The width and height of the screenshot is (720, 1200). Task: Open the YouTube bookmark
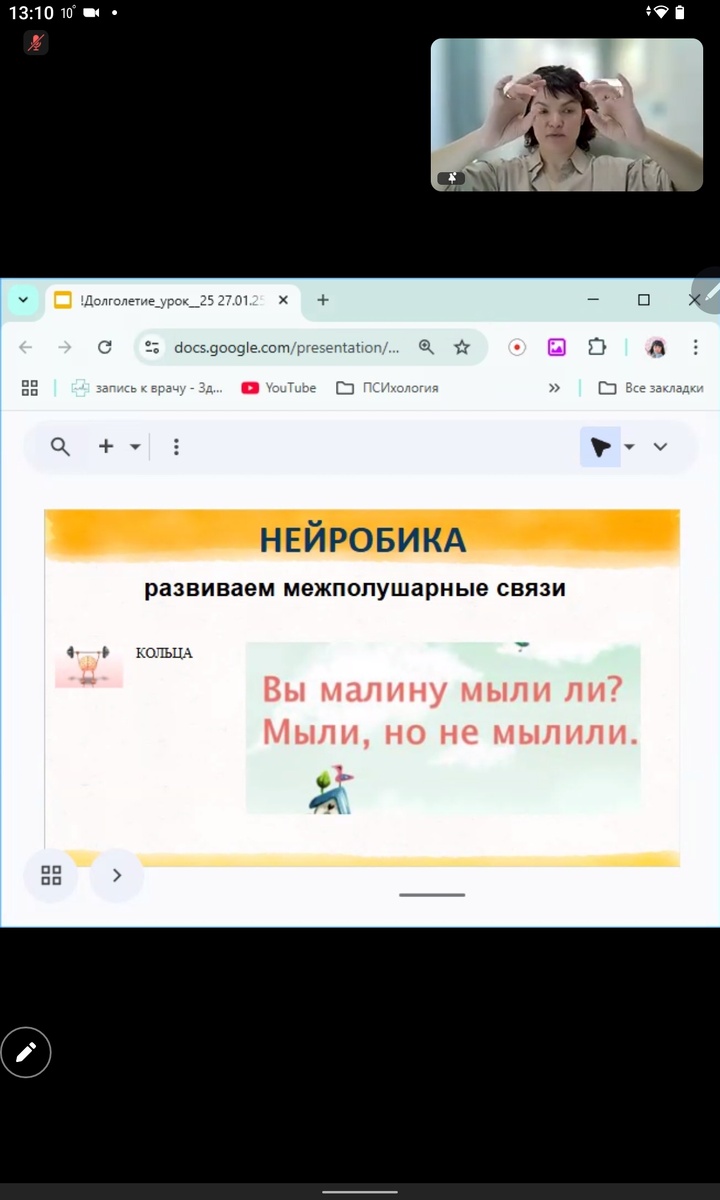click(x=279, y=388)
